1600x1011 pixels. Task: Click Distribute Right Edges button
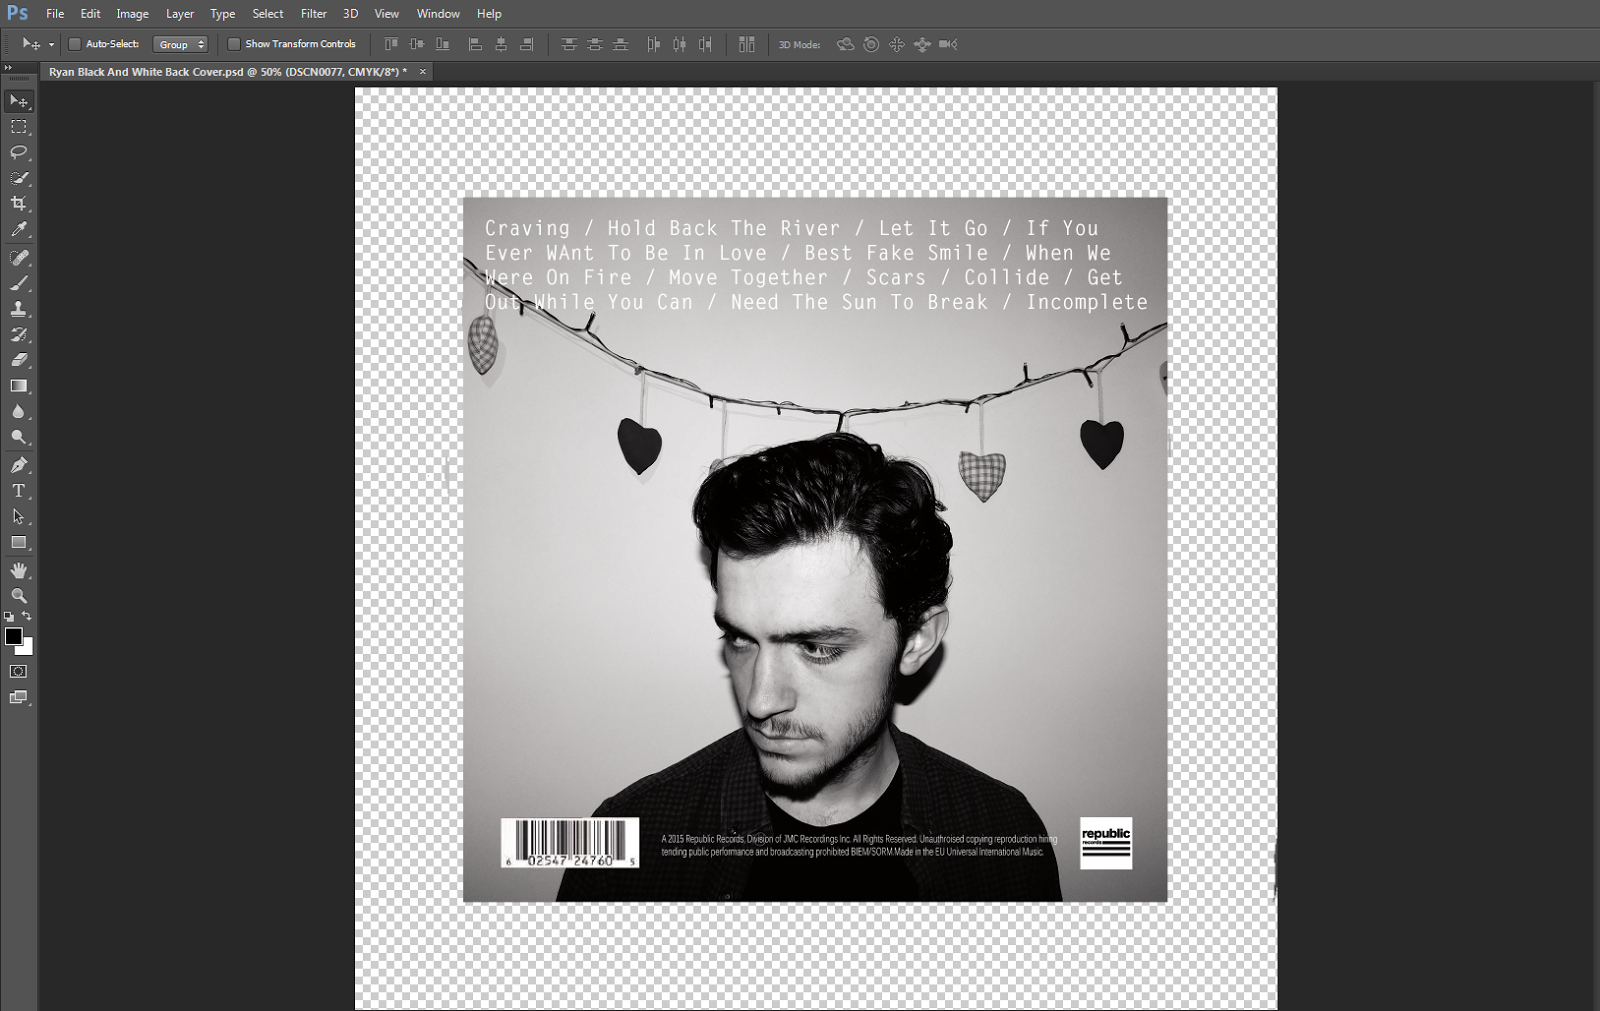point(705,44)
